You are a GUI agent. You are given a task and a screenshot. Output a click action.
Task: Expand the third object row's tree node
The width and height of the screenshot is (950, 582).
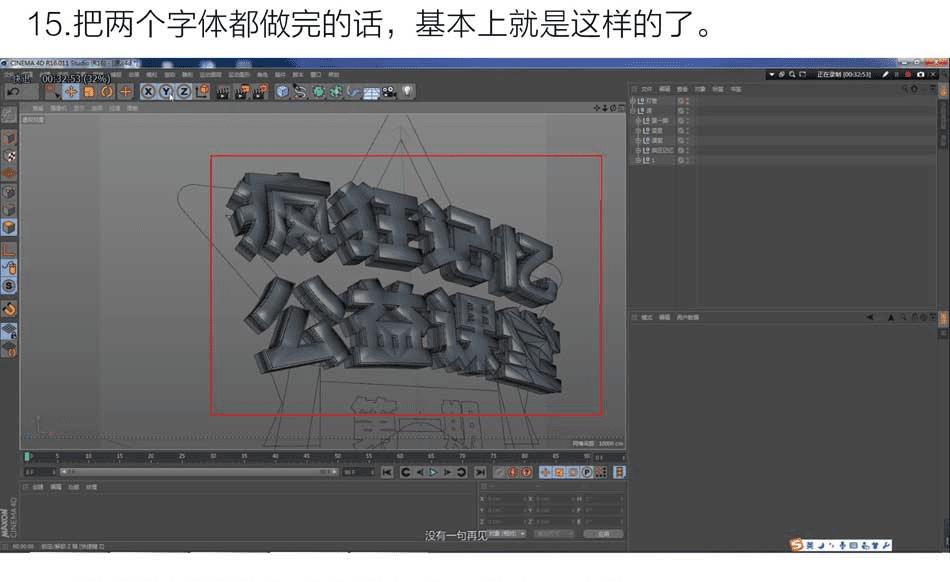click(638, 121)
